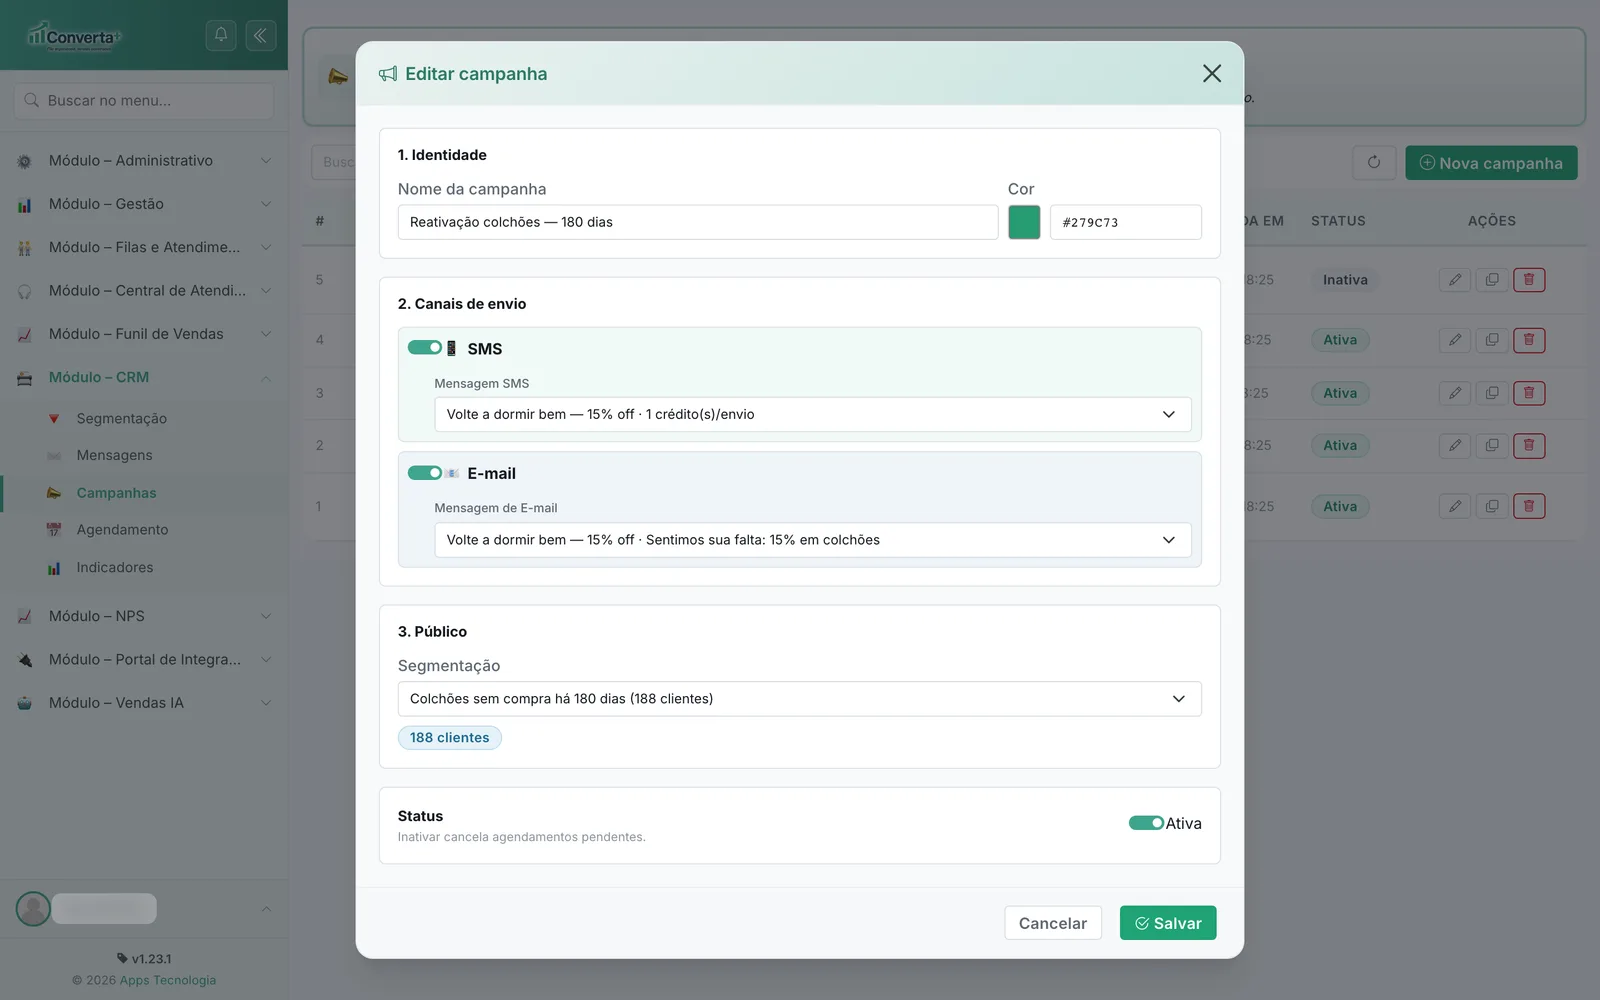
Task: Toggle the SMS channel switch
Action: point(425,347)
